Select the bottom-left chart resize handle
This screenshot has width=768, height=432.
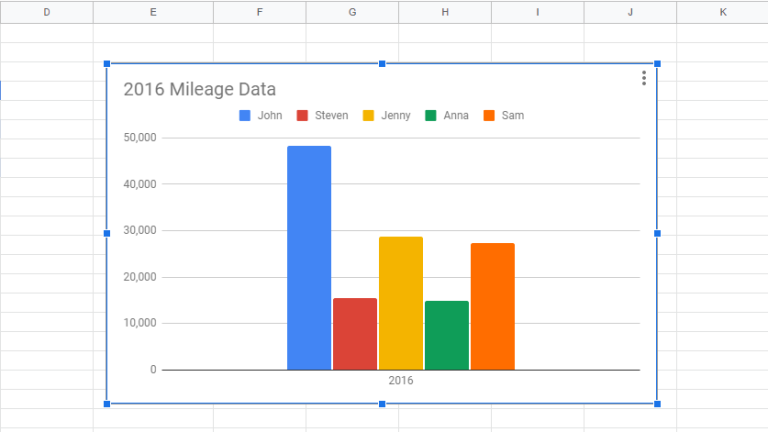[x=107, y=404]
